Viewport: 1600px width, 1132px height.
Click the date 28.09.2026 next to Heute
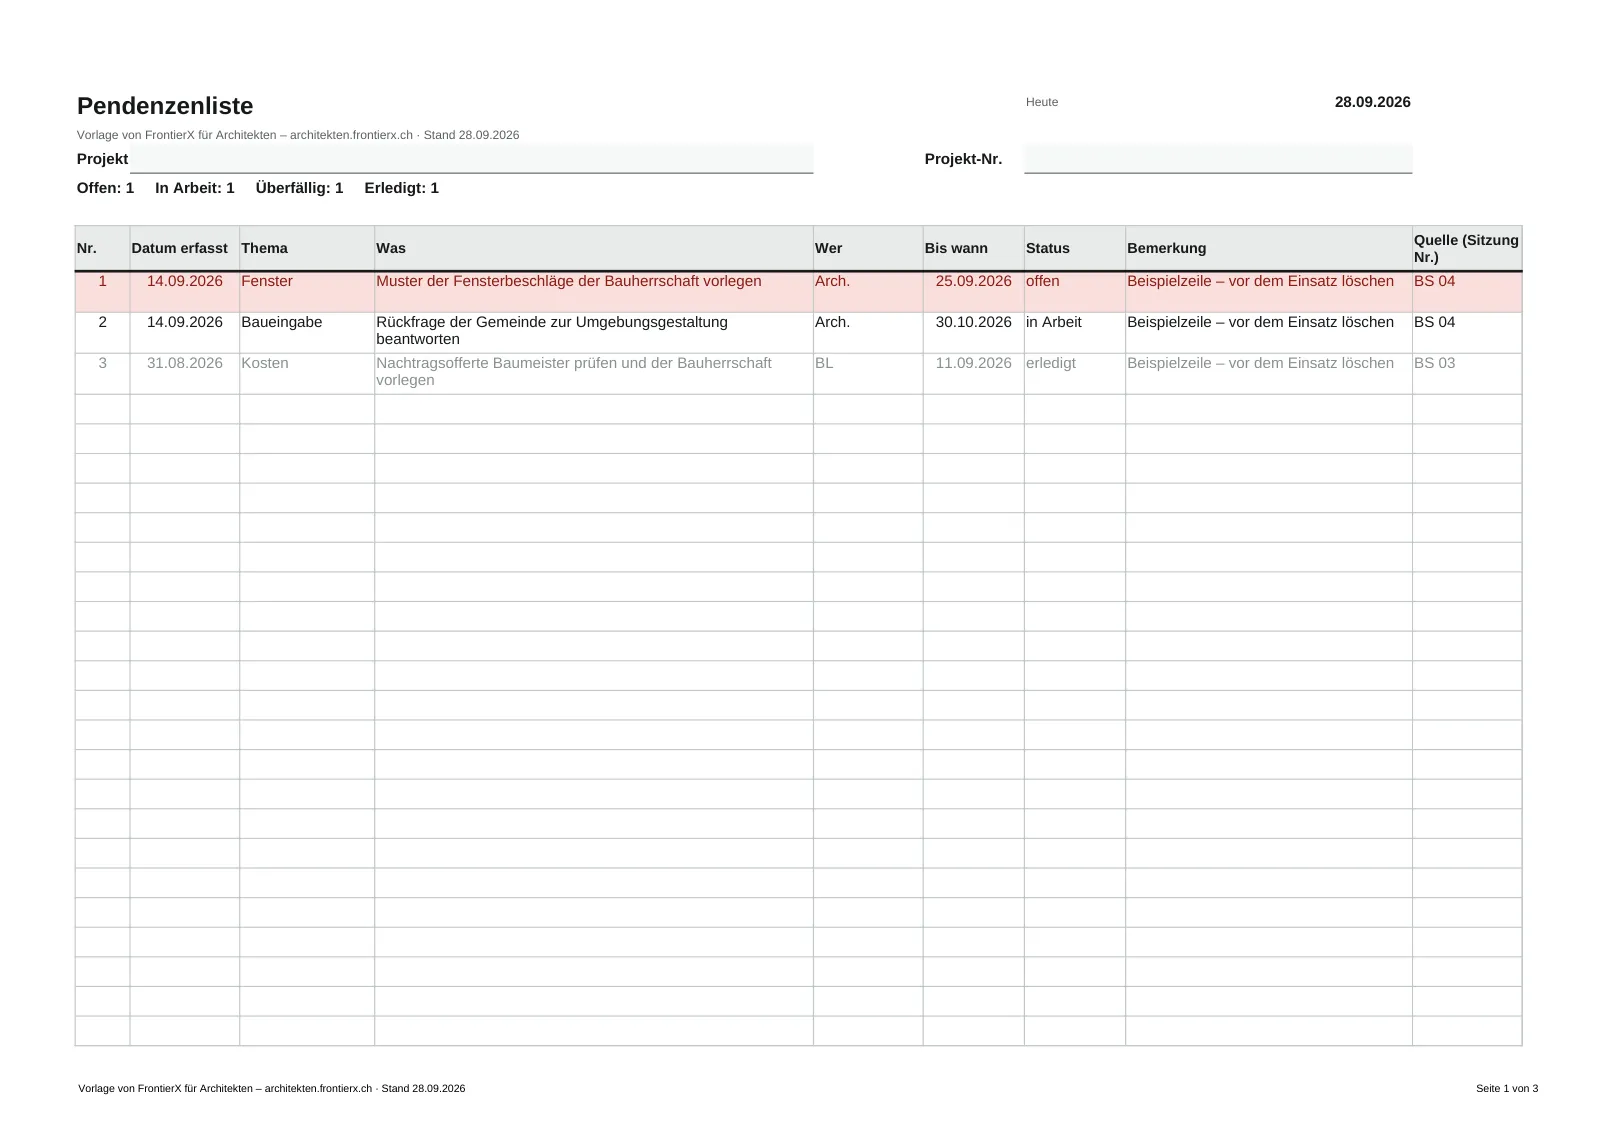(x=1372, y=102)
